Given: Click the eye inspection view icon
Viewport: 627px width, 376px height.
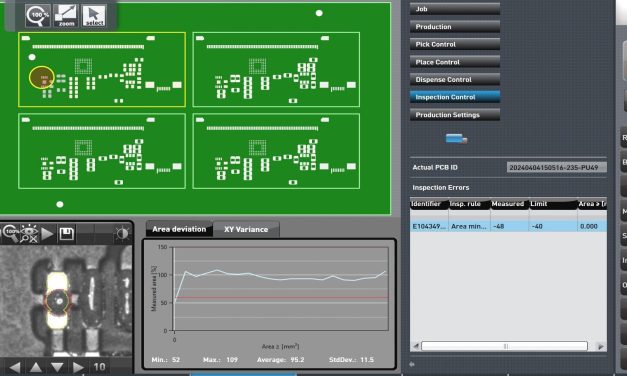Looking at the screenshot, I should click(x=29, y=234).
